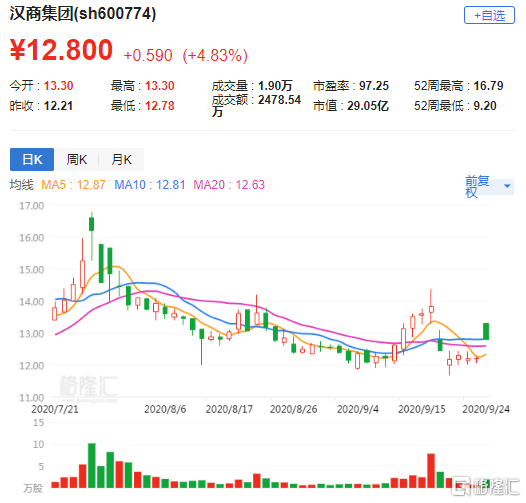Click the 2020/9/4 date axis label
The image size is (526, 503).
pos(358,409)
